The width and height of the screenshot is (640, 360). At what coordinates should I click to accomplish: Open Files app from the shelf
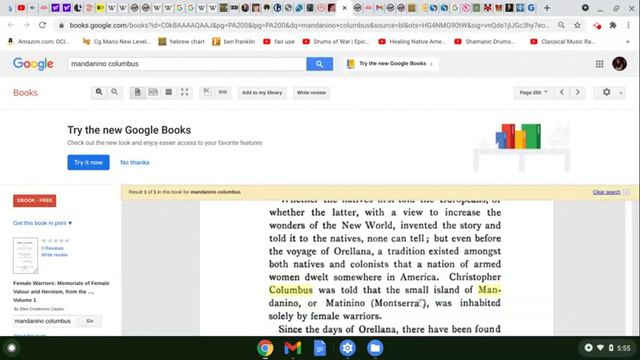pyautogui.click(x=375, y=348)
